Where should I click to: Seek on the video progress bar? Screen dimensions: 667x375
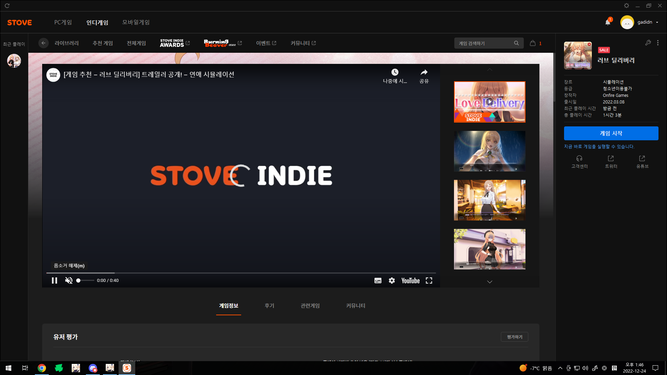coord(241,273)
